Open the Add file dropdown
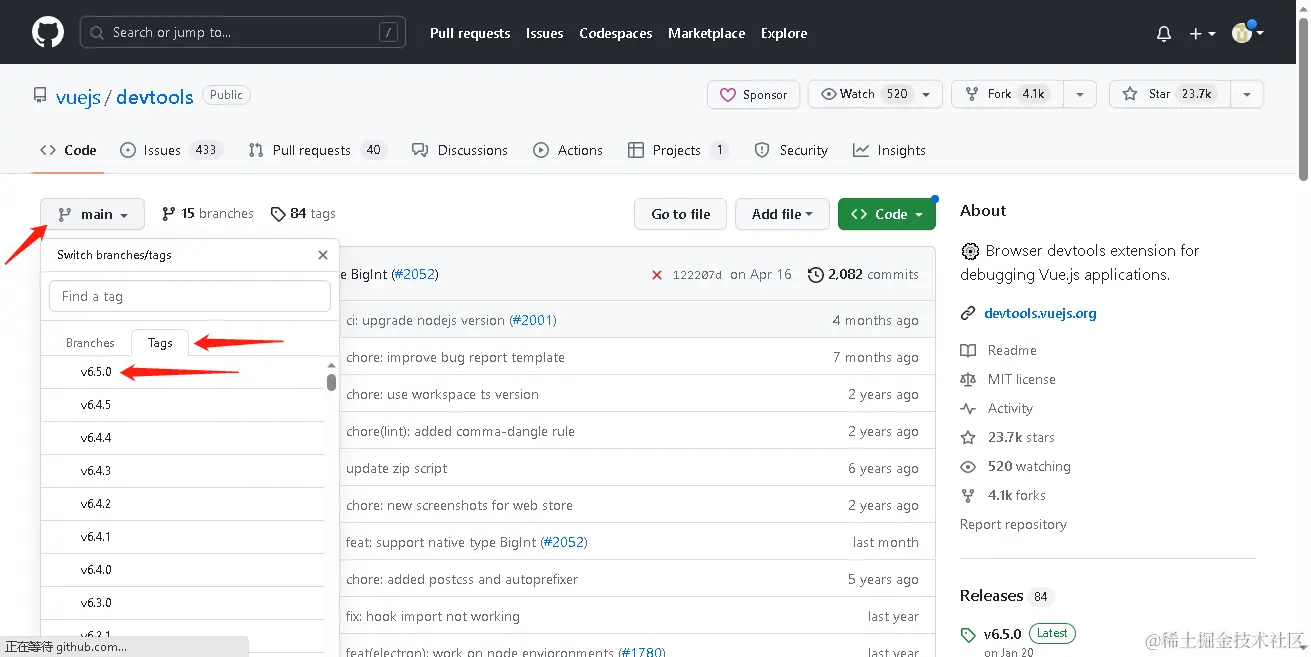Viewport: 1311px width, 657px height. [782, 214]
